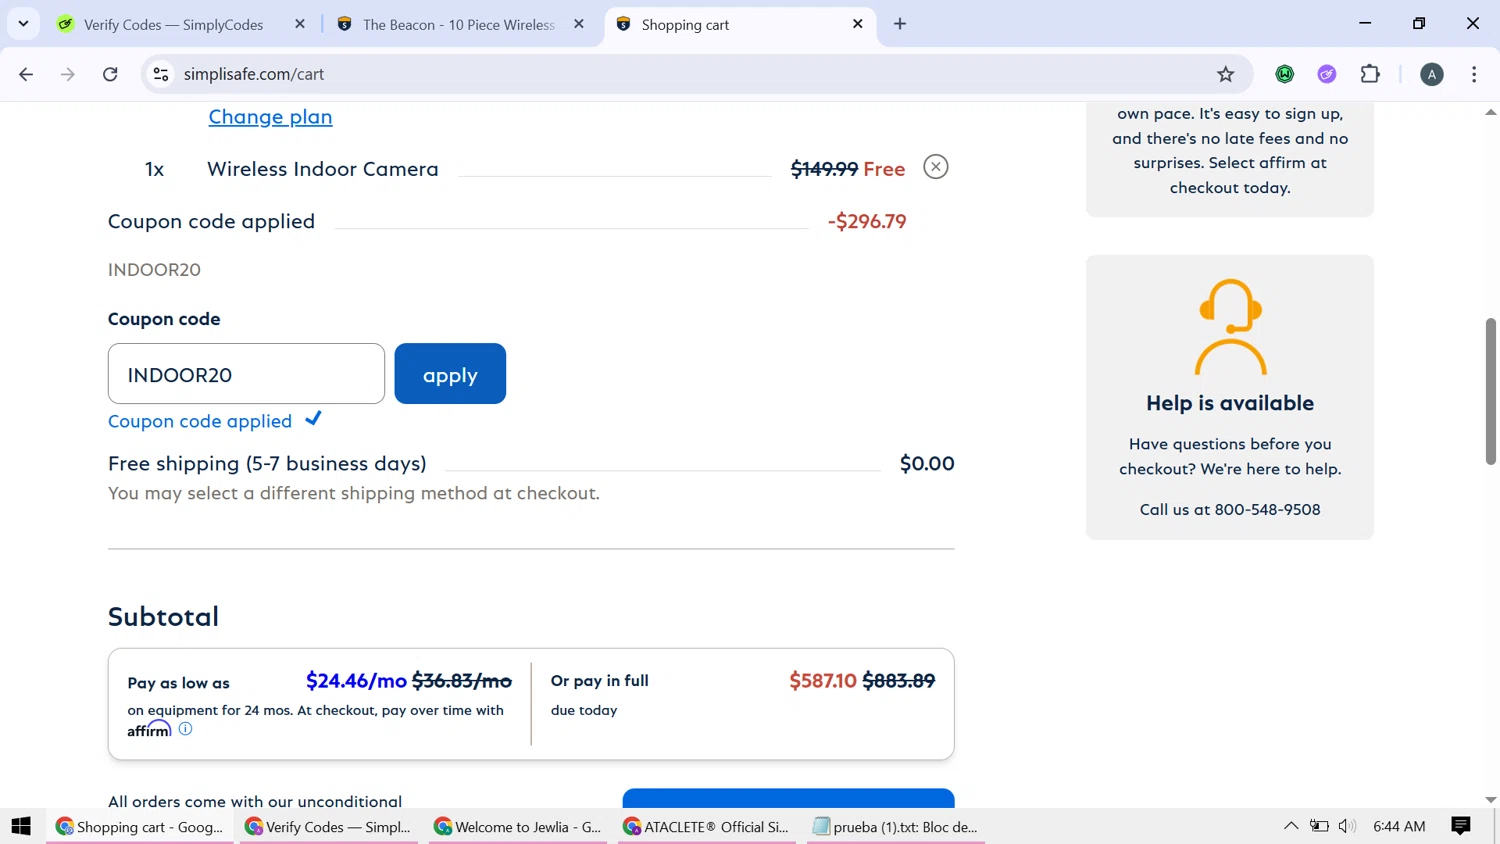Reload the shopping cart page

point(110,74)
